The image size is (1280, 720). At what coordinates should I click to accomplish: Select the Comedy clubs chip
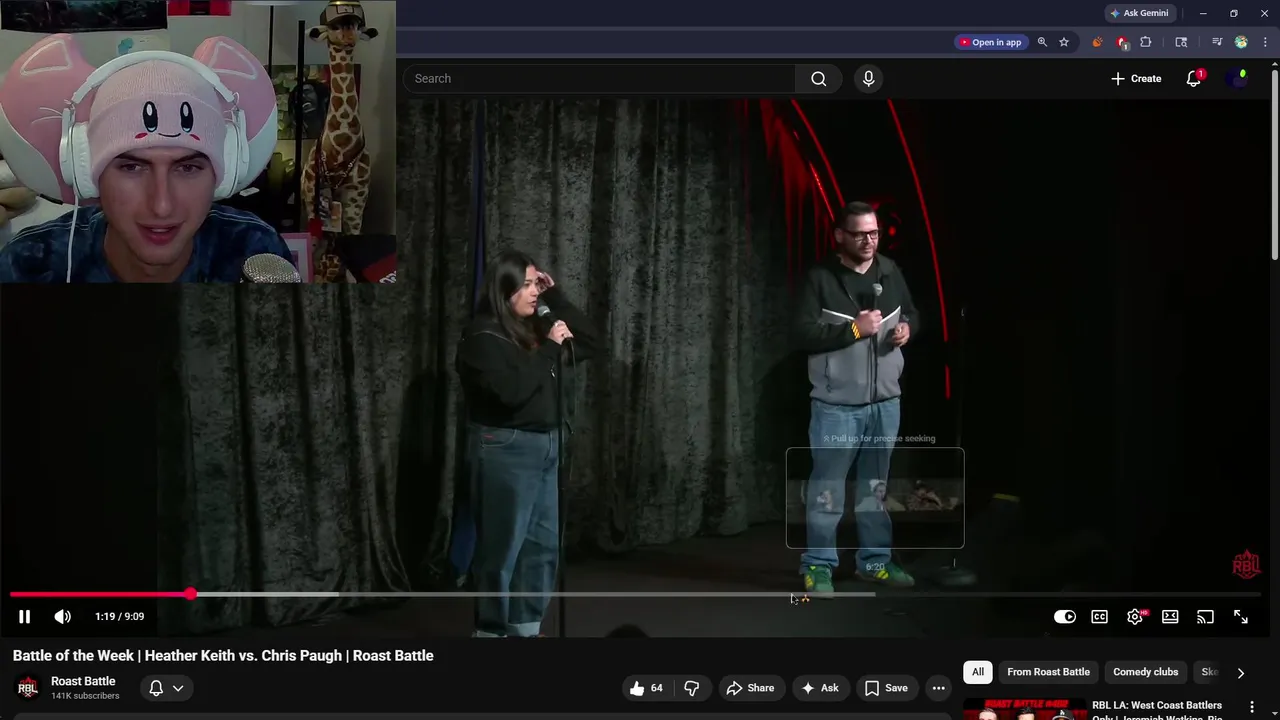[x=1145, y=672]
